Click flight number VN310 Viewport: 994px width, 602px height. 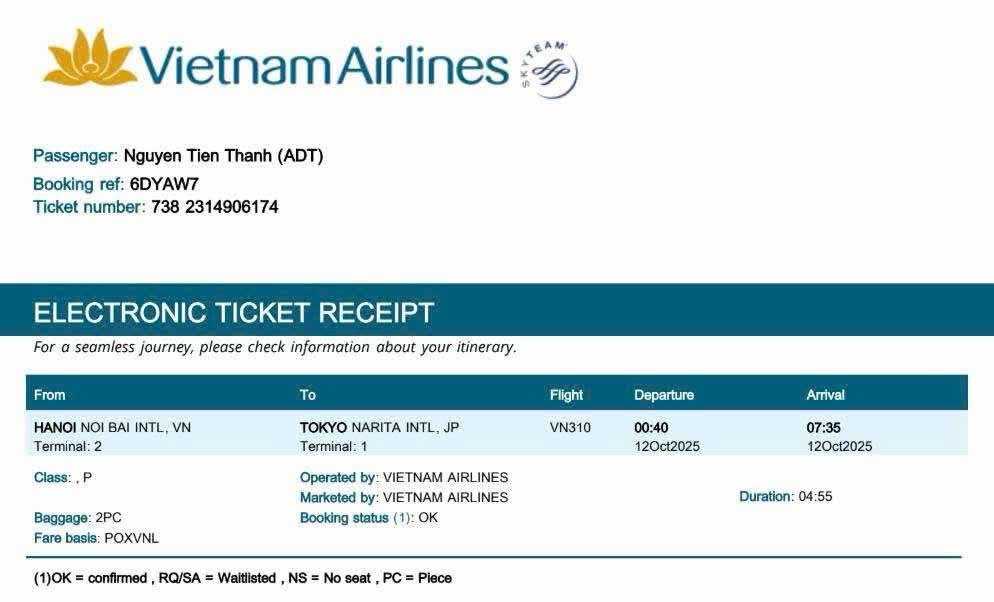570,428
